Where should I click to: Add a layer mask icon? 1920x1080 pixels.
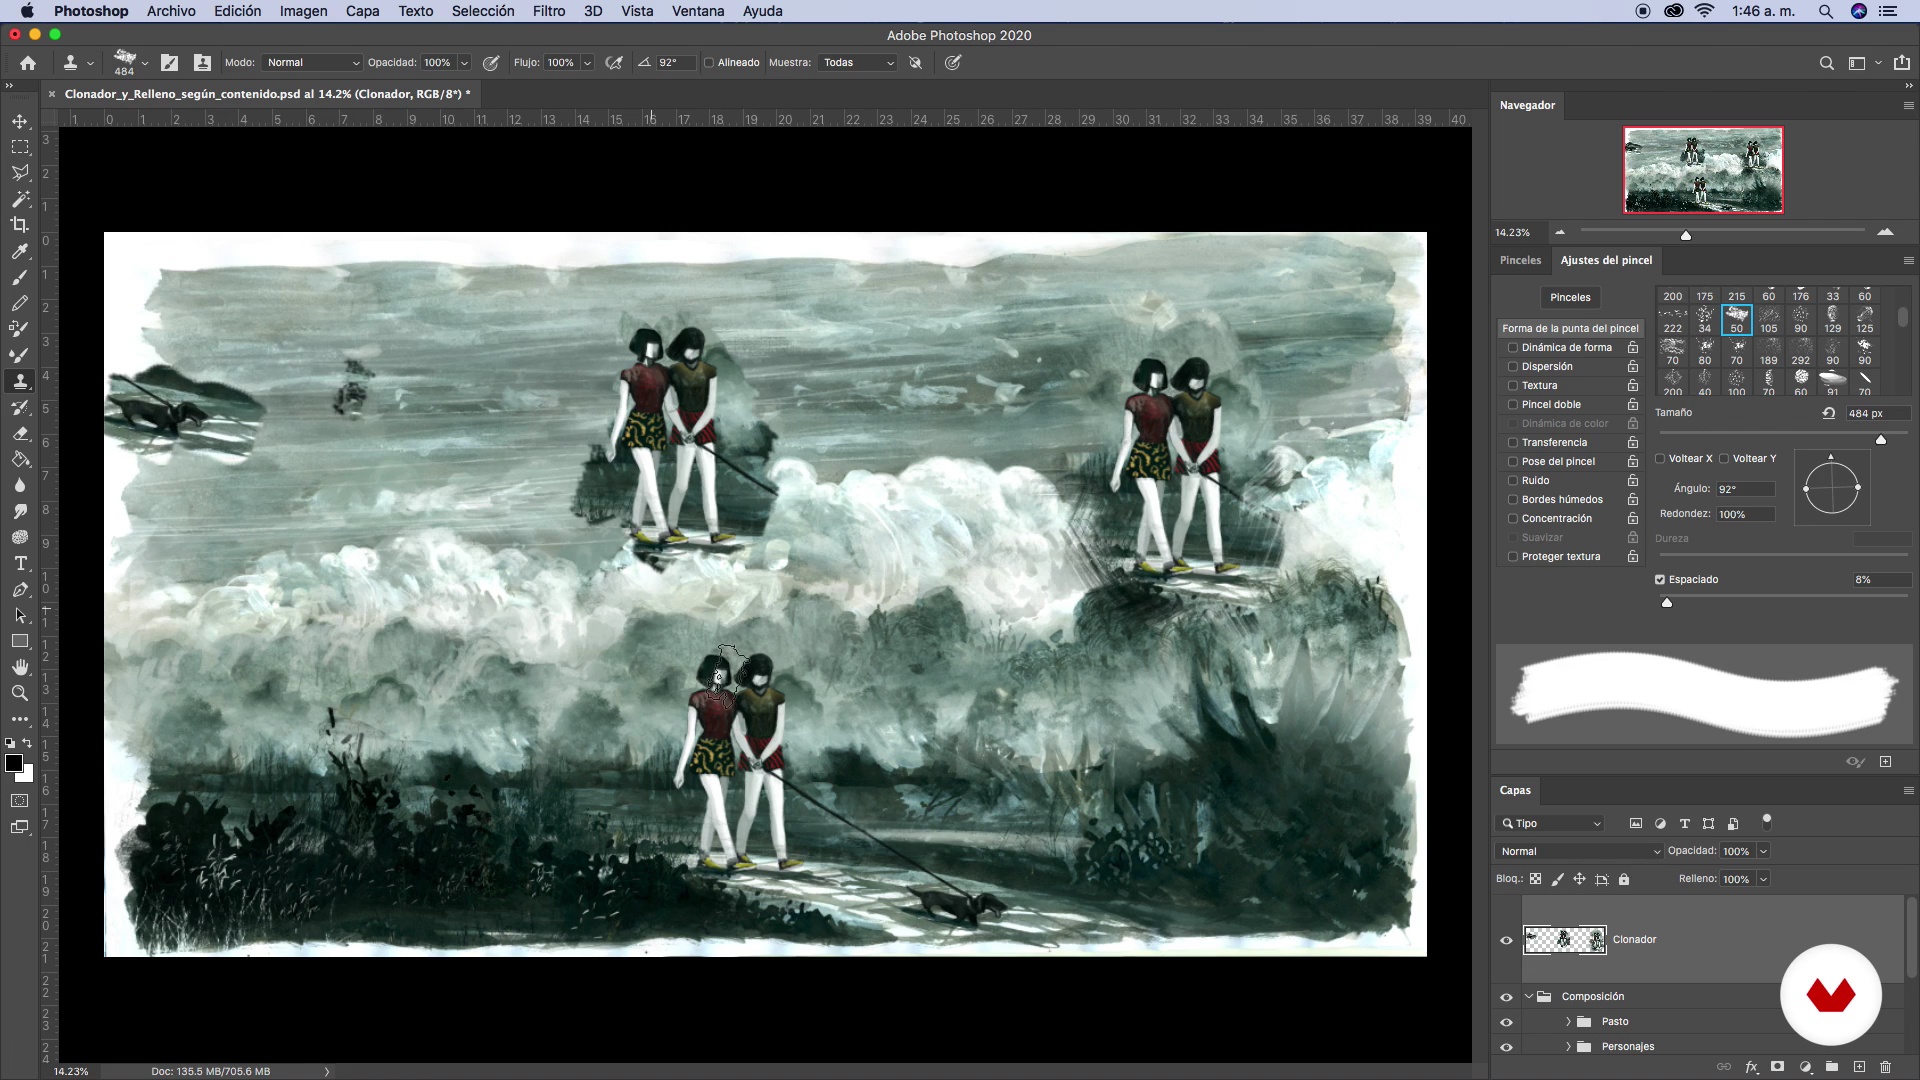click(1777, 1067)
